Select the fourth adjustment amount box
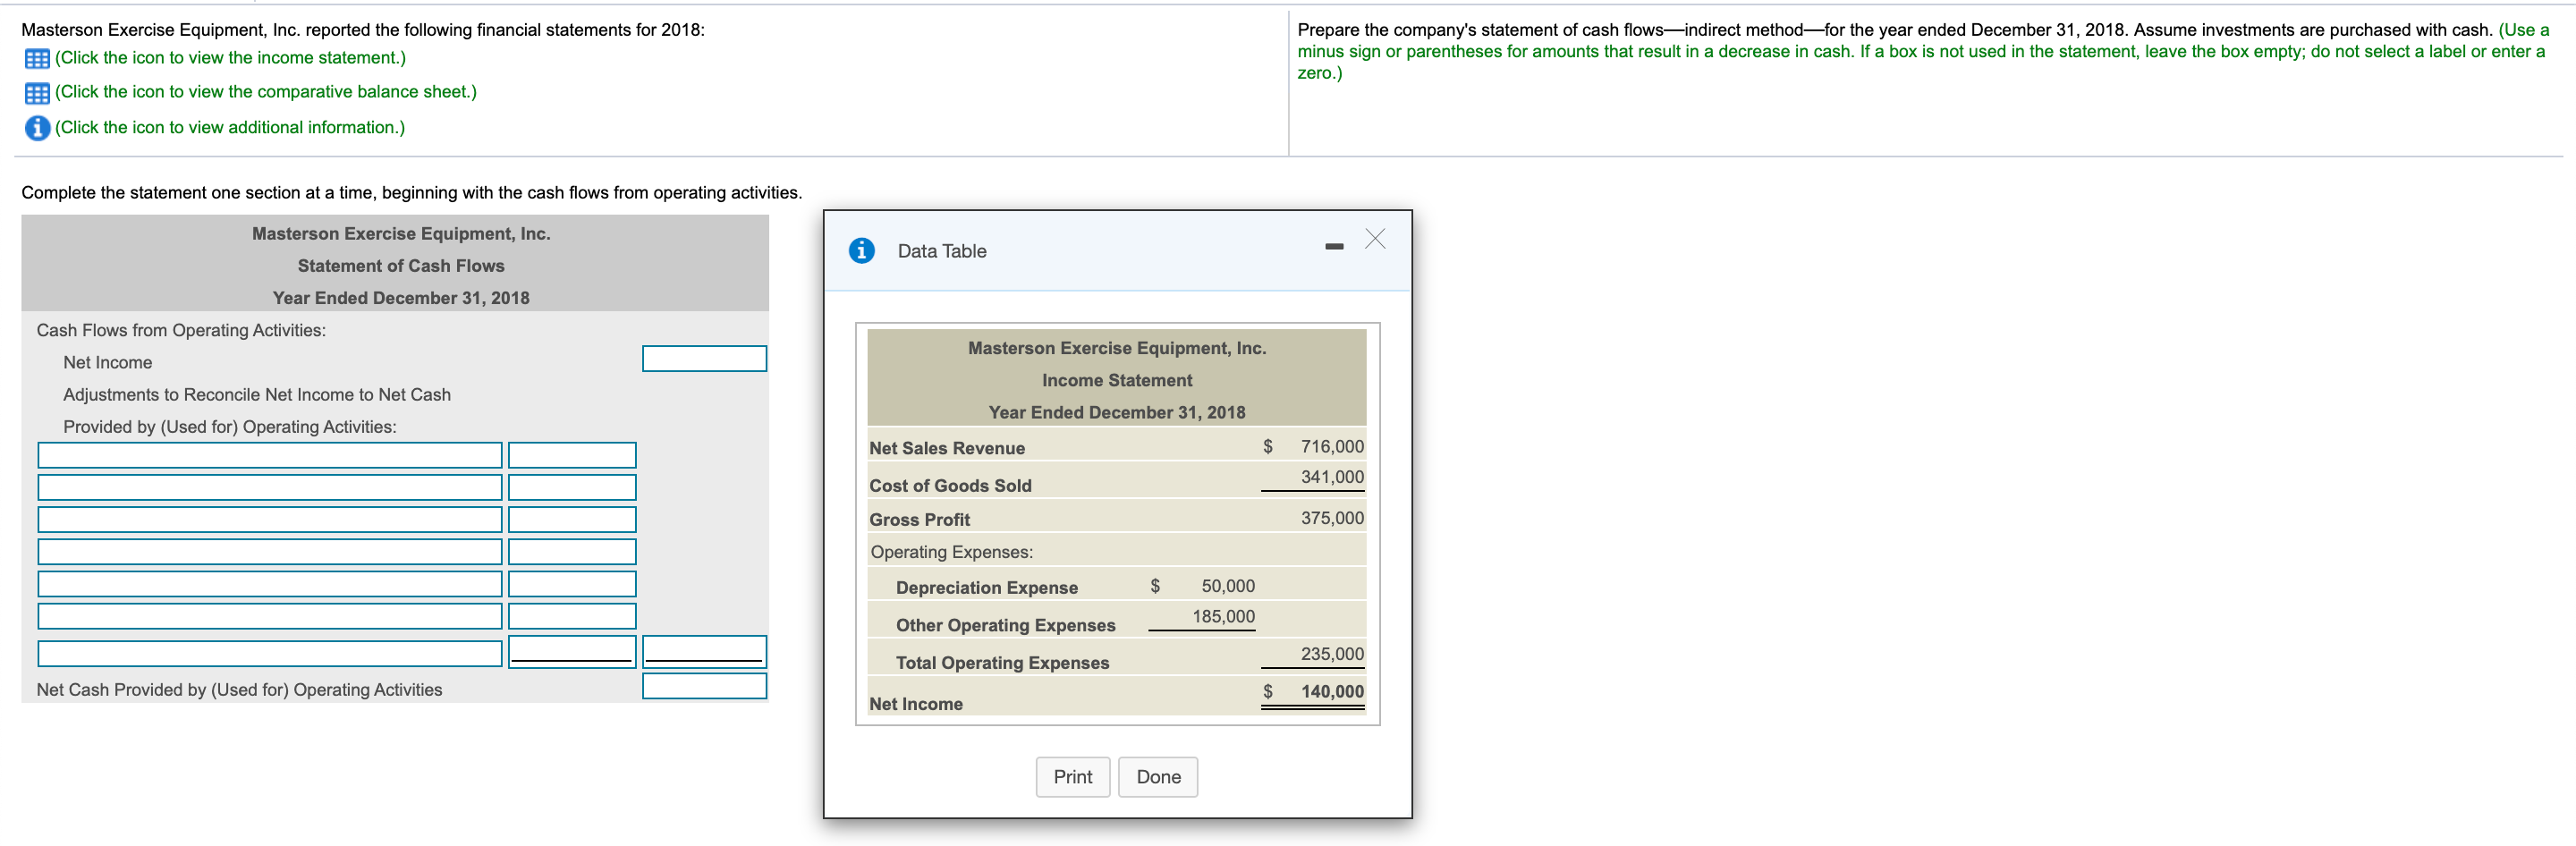This screenshot has width=2576, height=846. [572, 551]
